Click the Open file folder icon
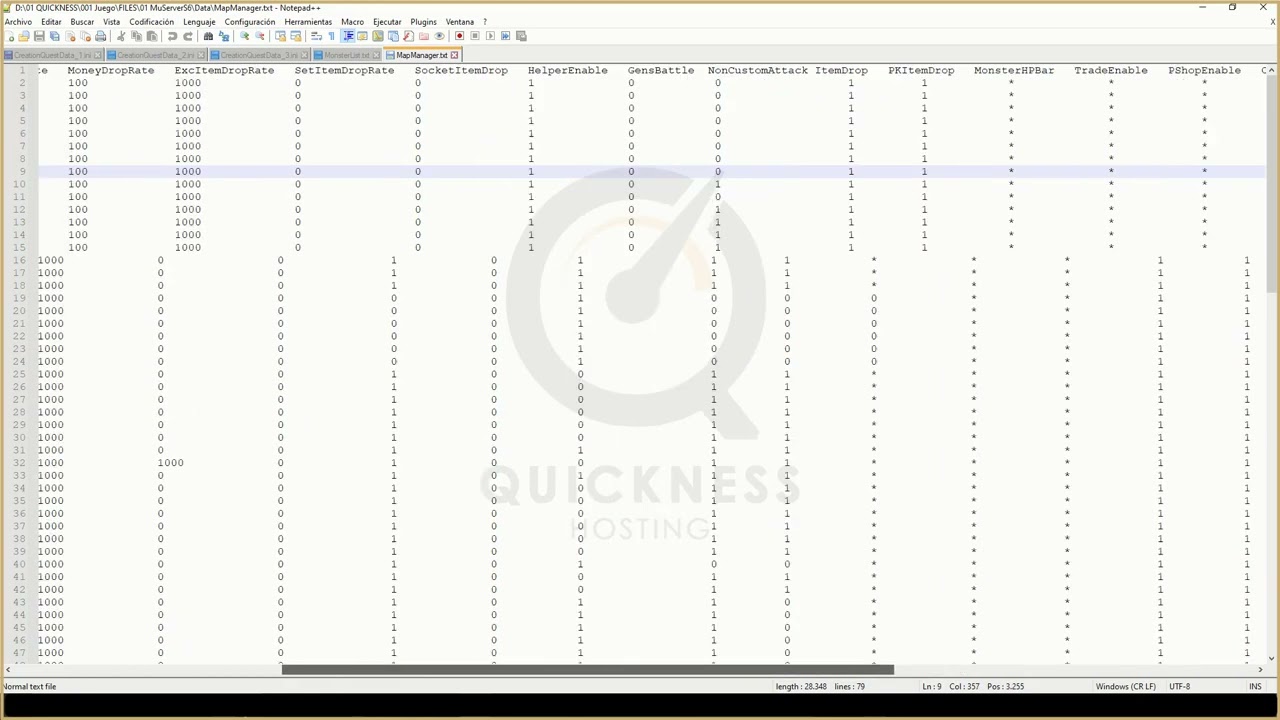The height and width of the screenshot is (720, 1280). 24,36
